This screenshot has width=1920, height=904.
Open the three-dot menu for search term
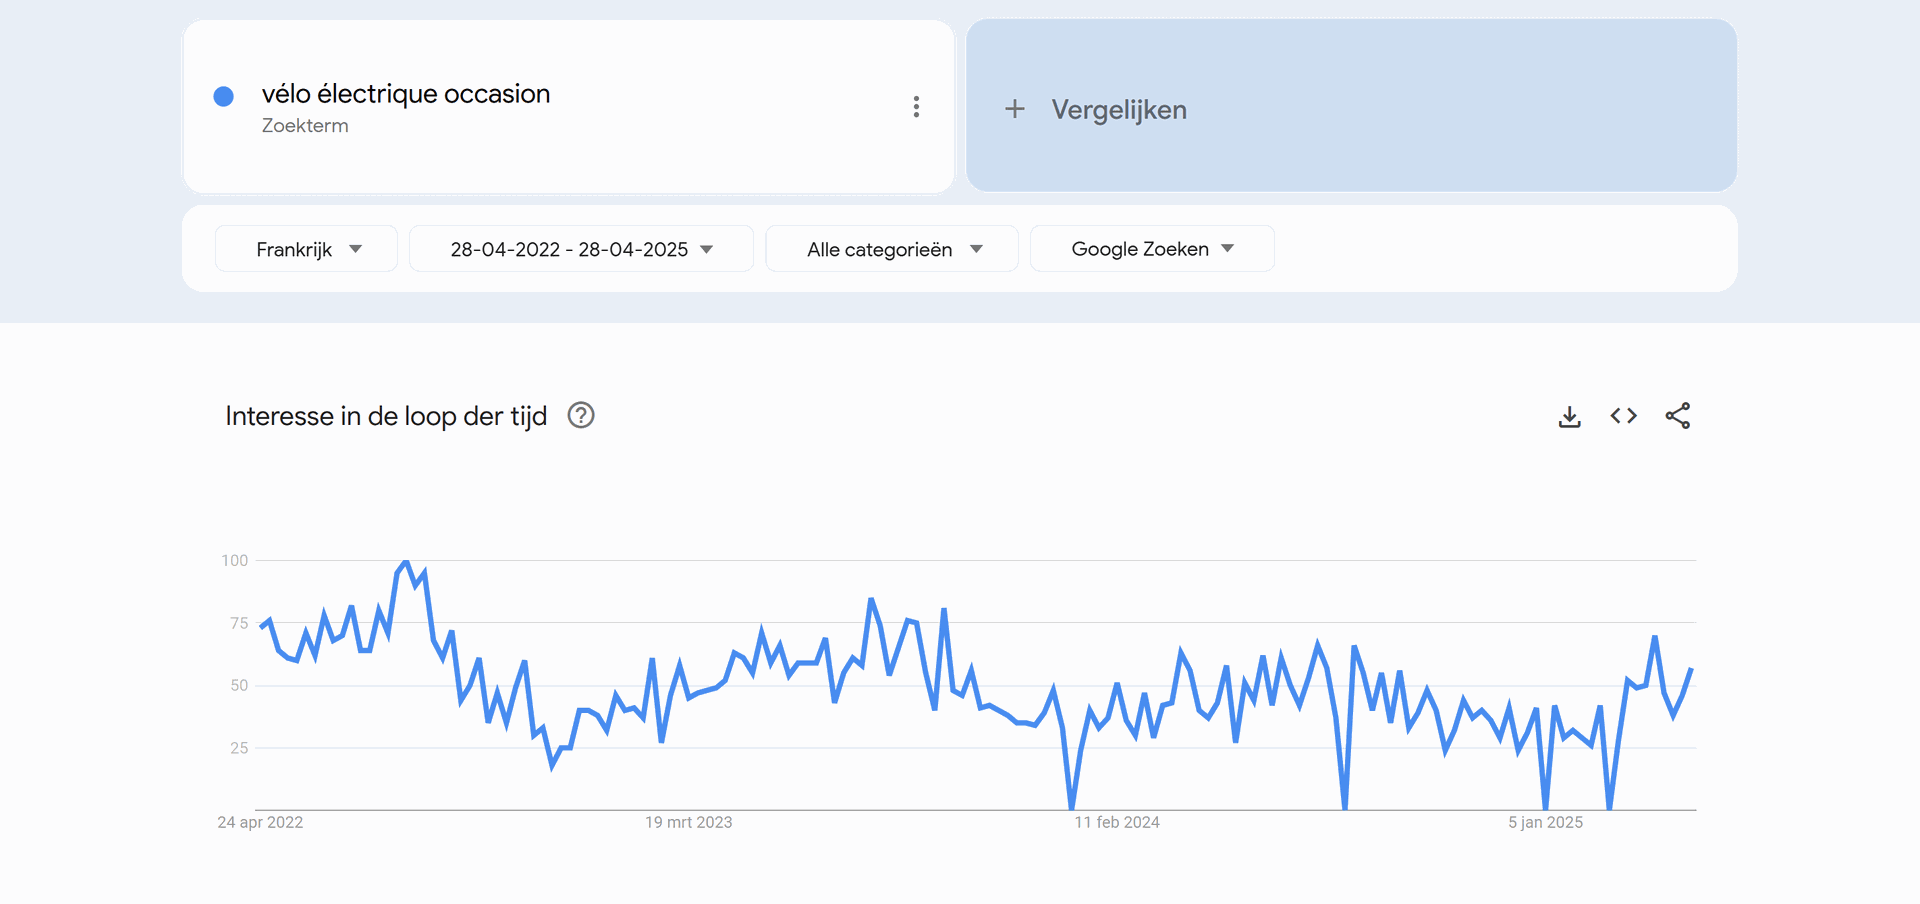pyautogui.click(x=916, y=107)
